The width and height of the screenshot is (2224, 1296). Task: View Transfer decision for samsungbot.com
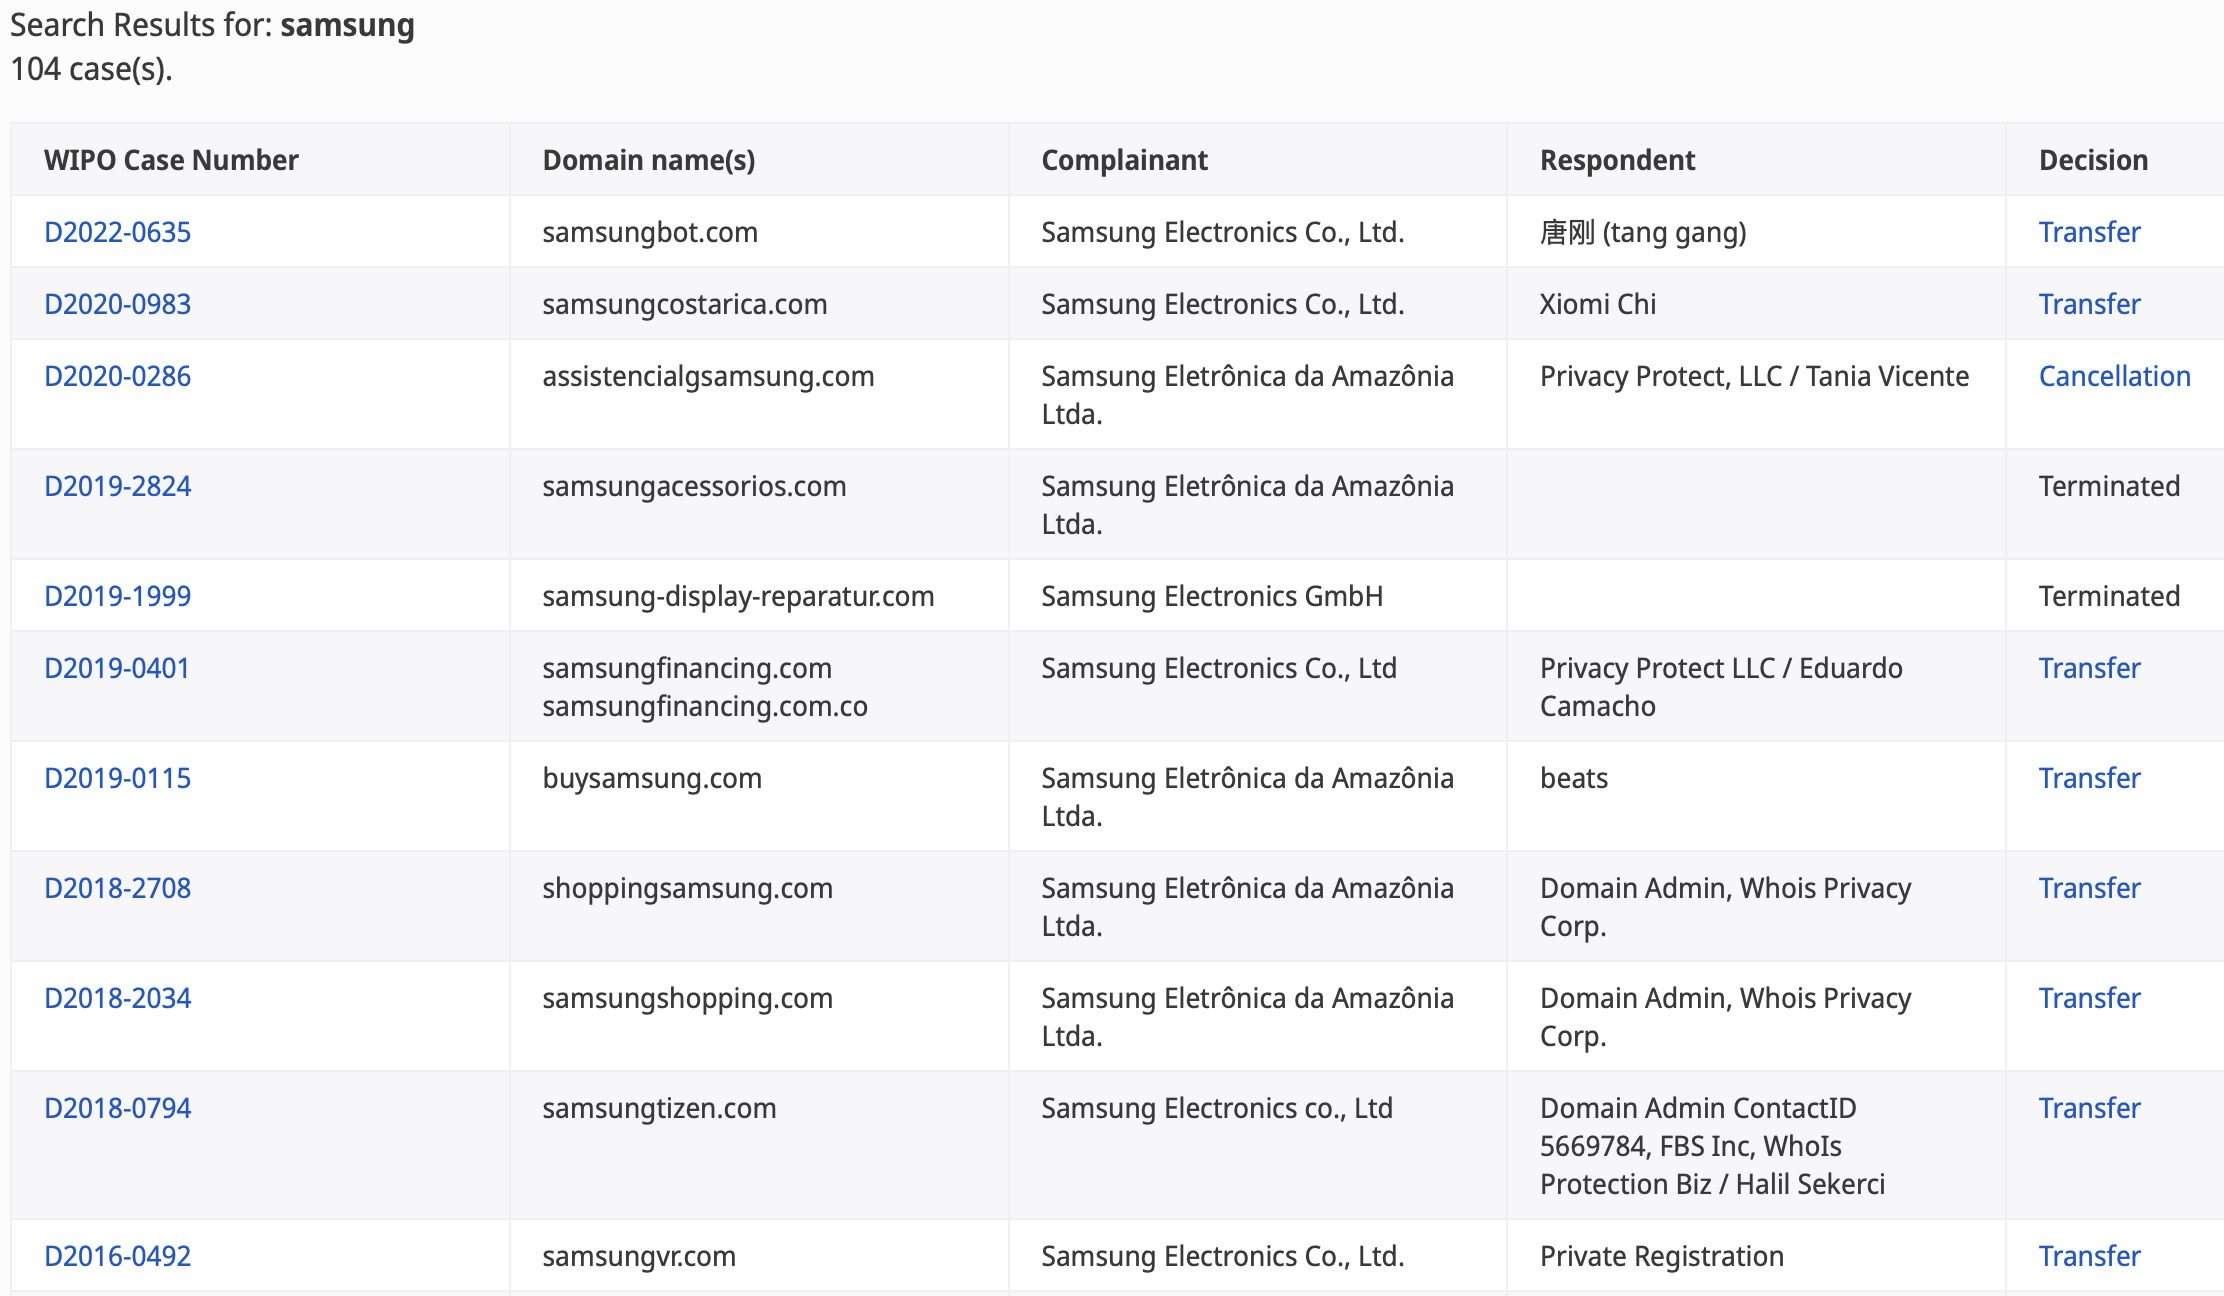2089,232
